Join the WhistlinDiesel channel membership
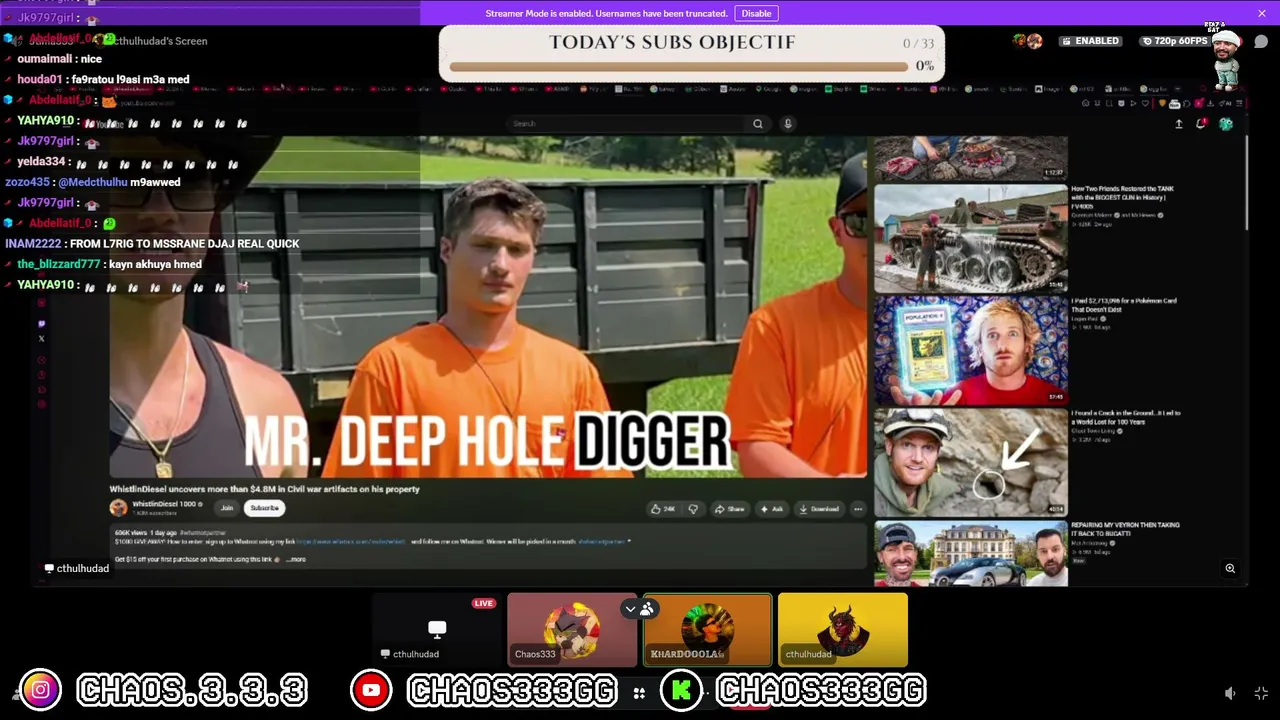Viewport: 1280px width, 720px height. pyautogui.click(x=227, y=508)
